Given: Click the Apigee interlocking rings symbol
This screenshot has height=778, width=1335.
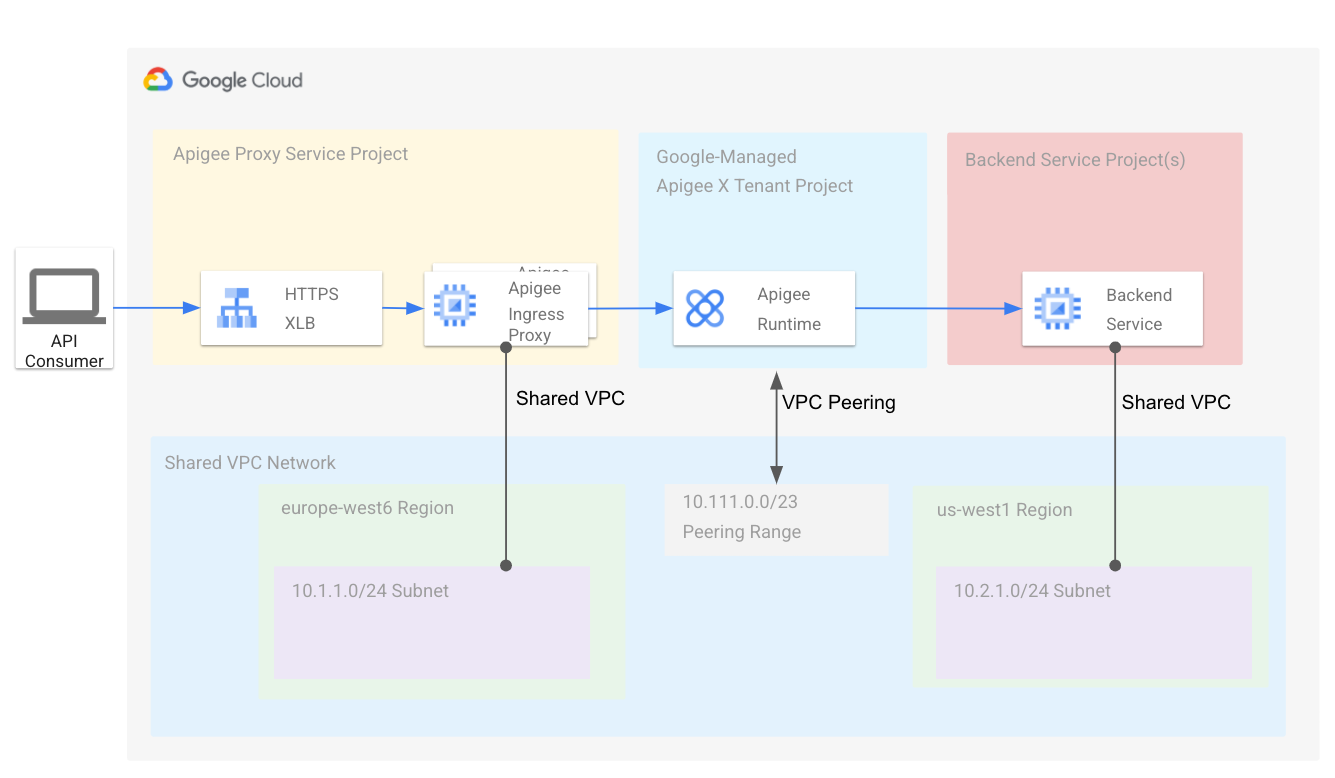Looking at the screenshot, I should click(705, 308).
